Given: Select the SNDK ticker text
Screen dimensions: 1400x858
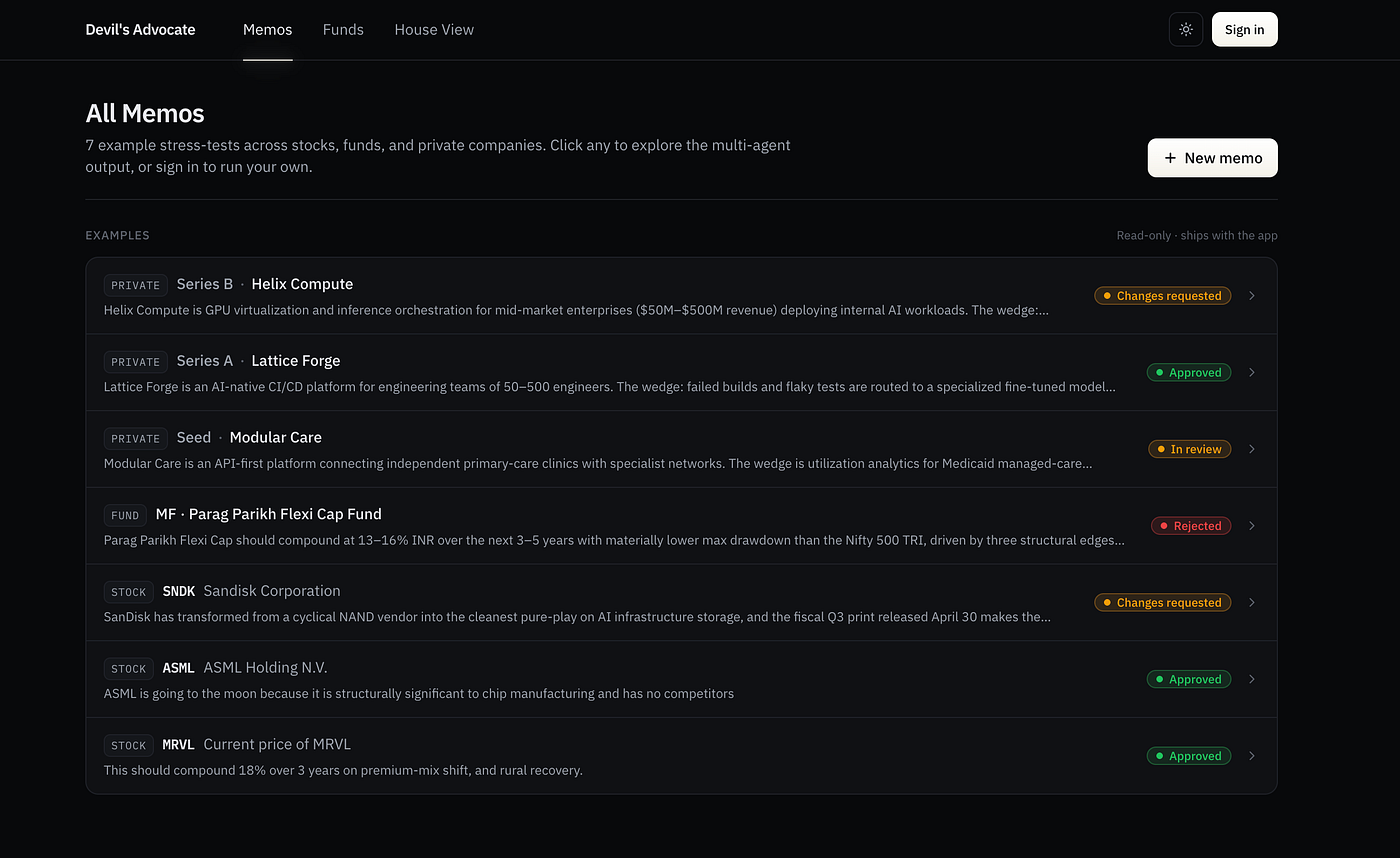Looking at the screenshot, I should click(179, 591).
